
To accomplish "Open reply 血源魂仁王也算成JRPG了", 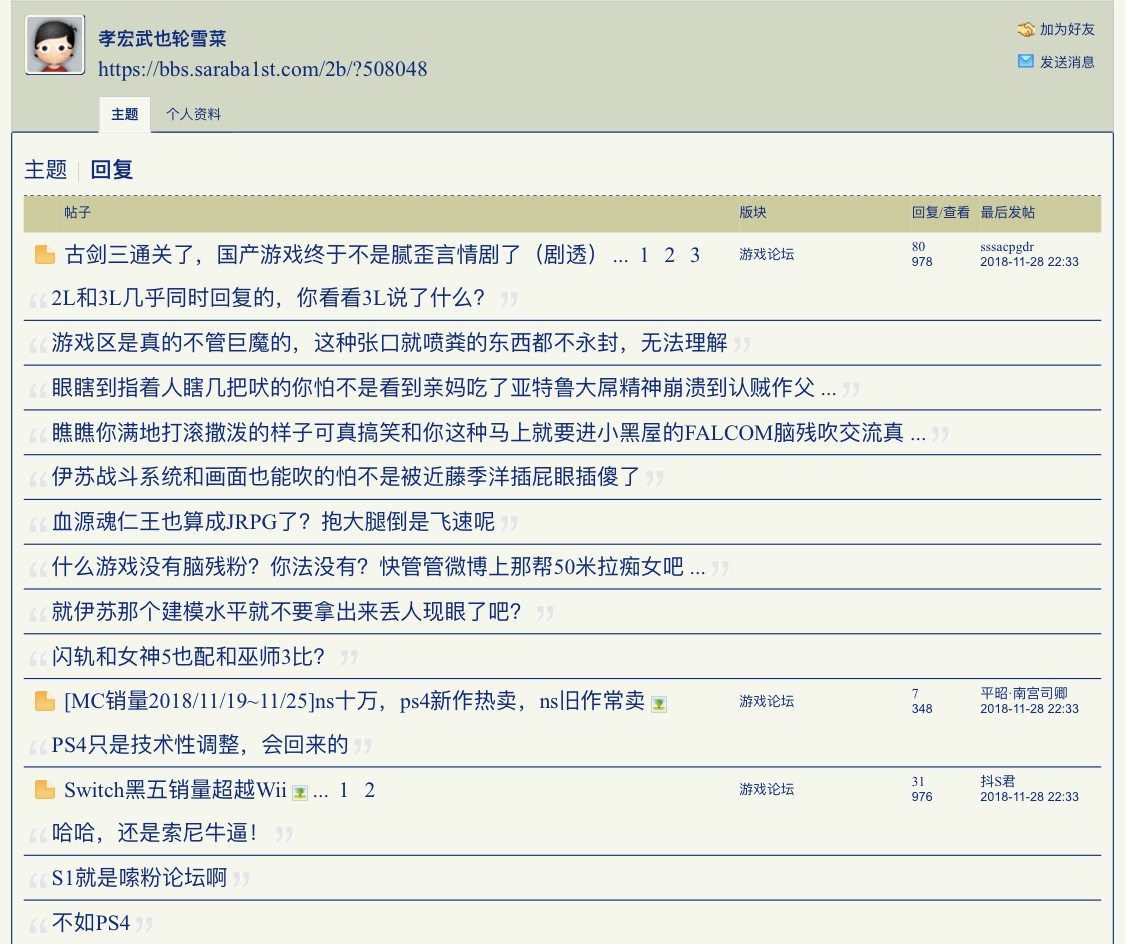I will click(273, 521).
